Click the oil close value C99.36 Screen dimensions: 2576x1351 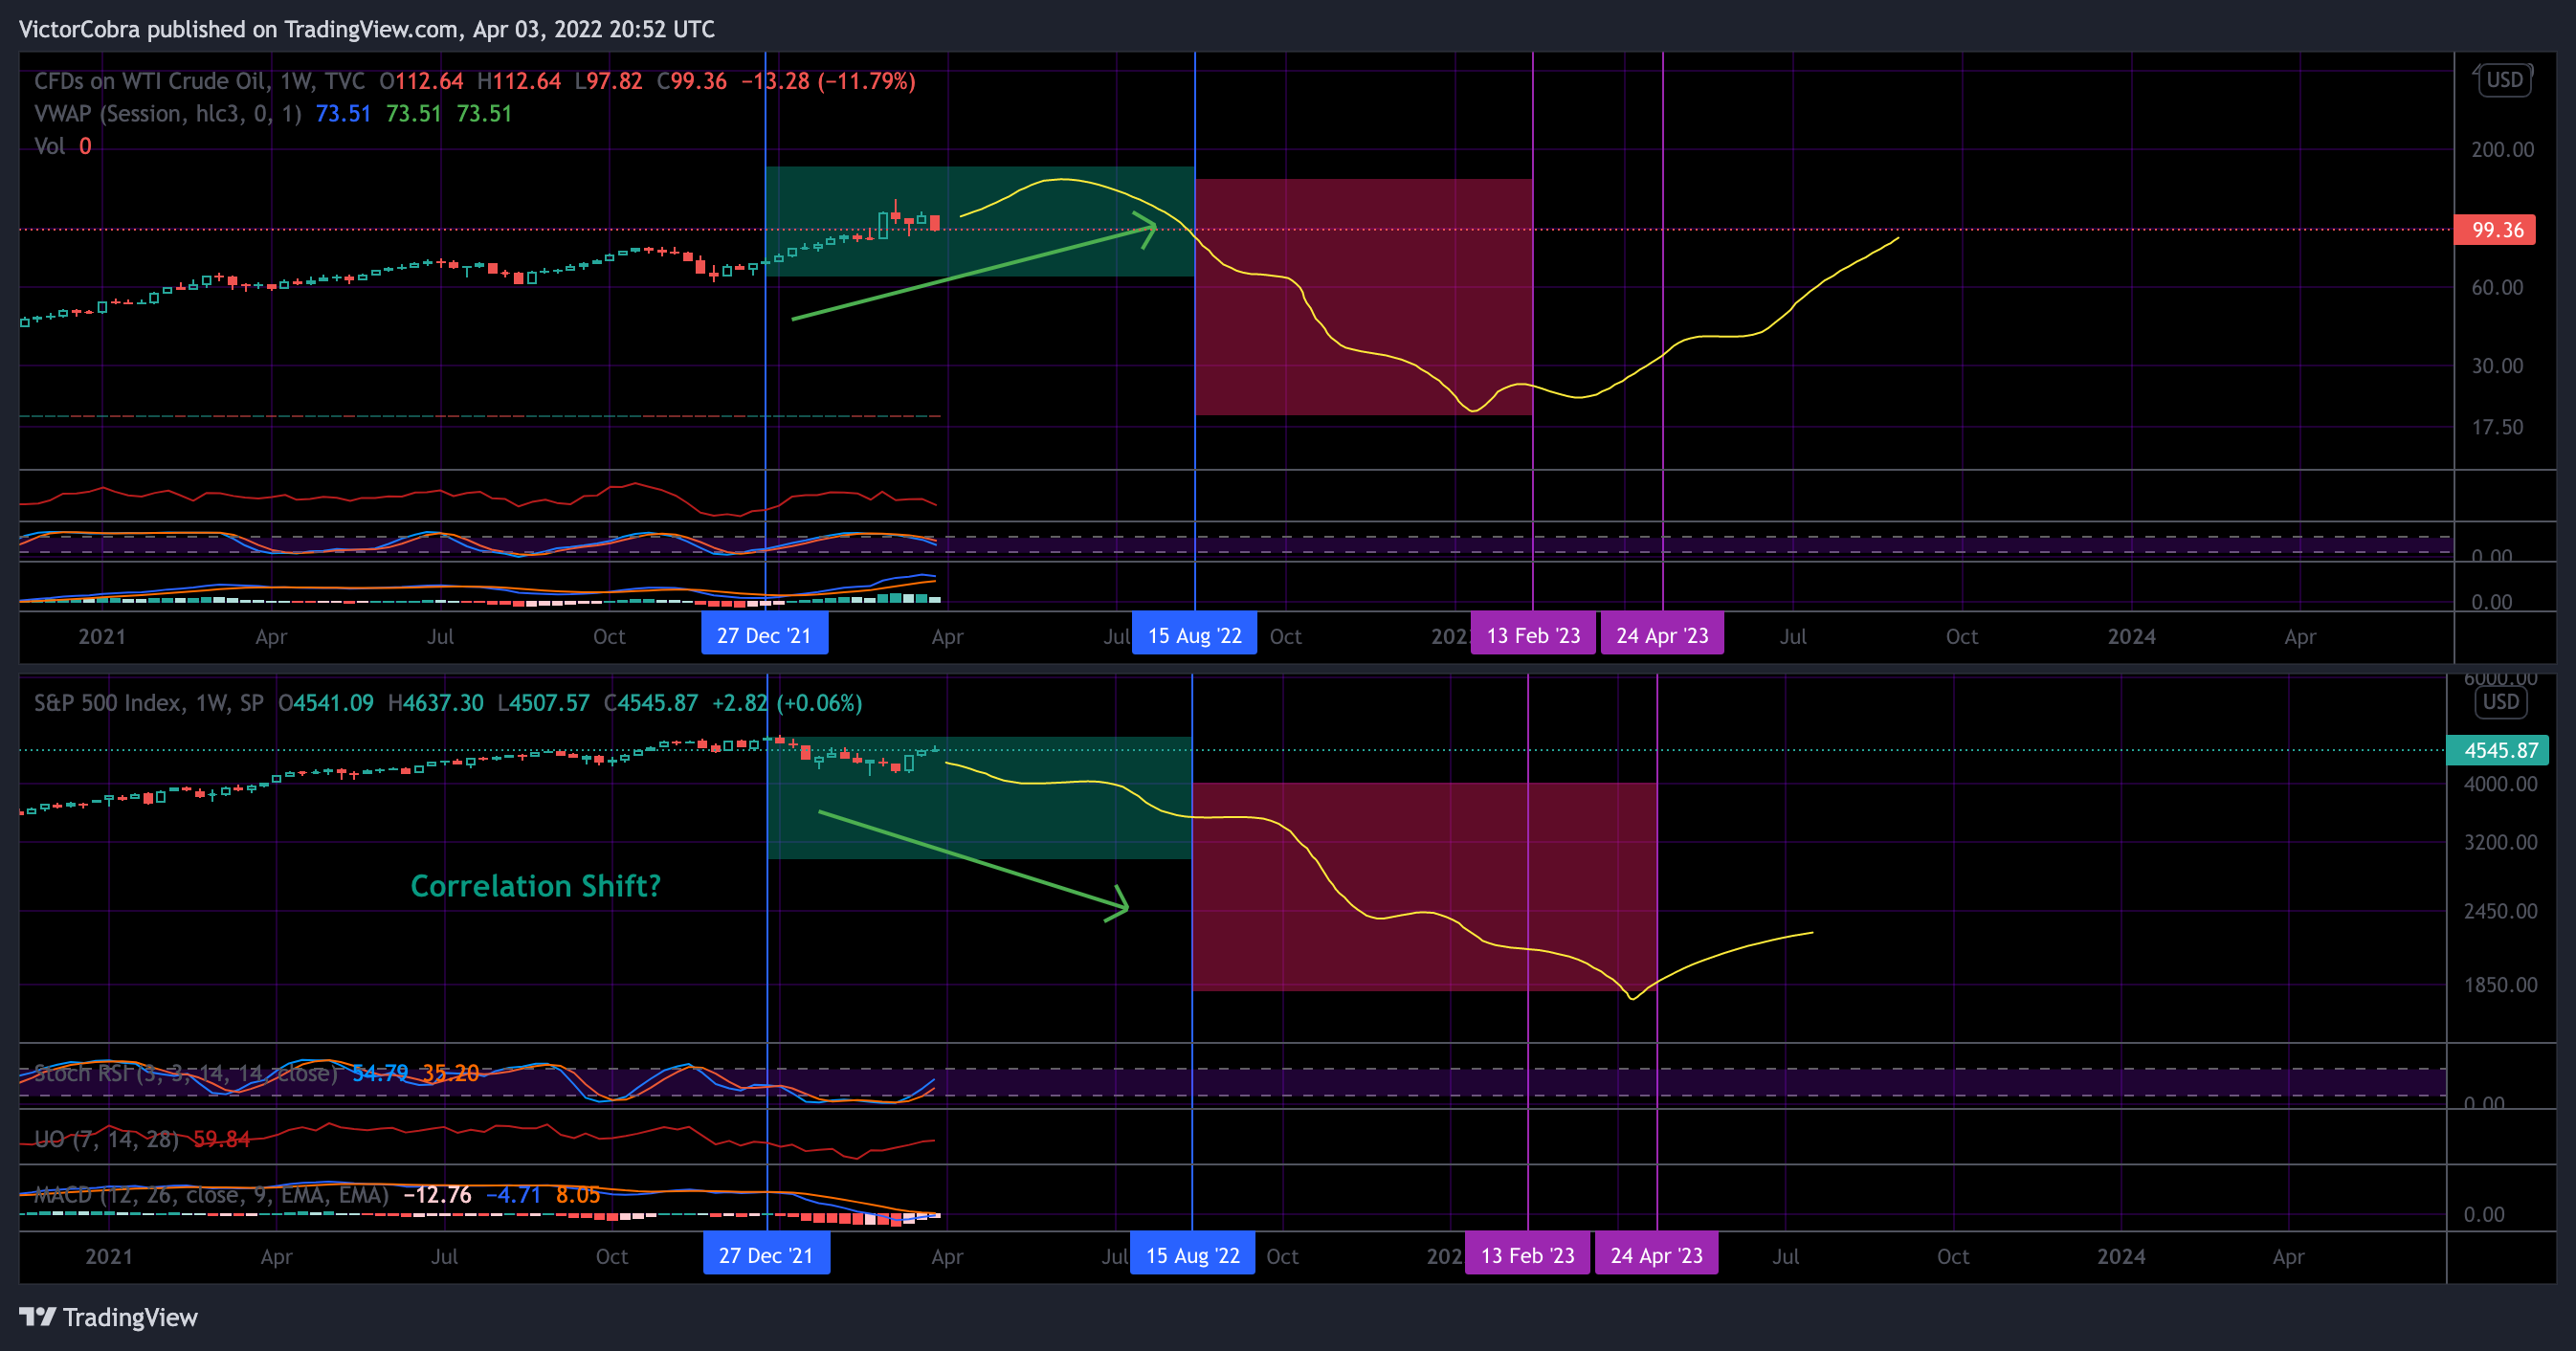click(691, 81)
